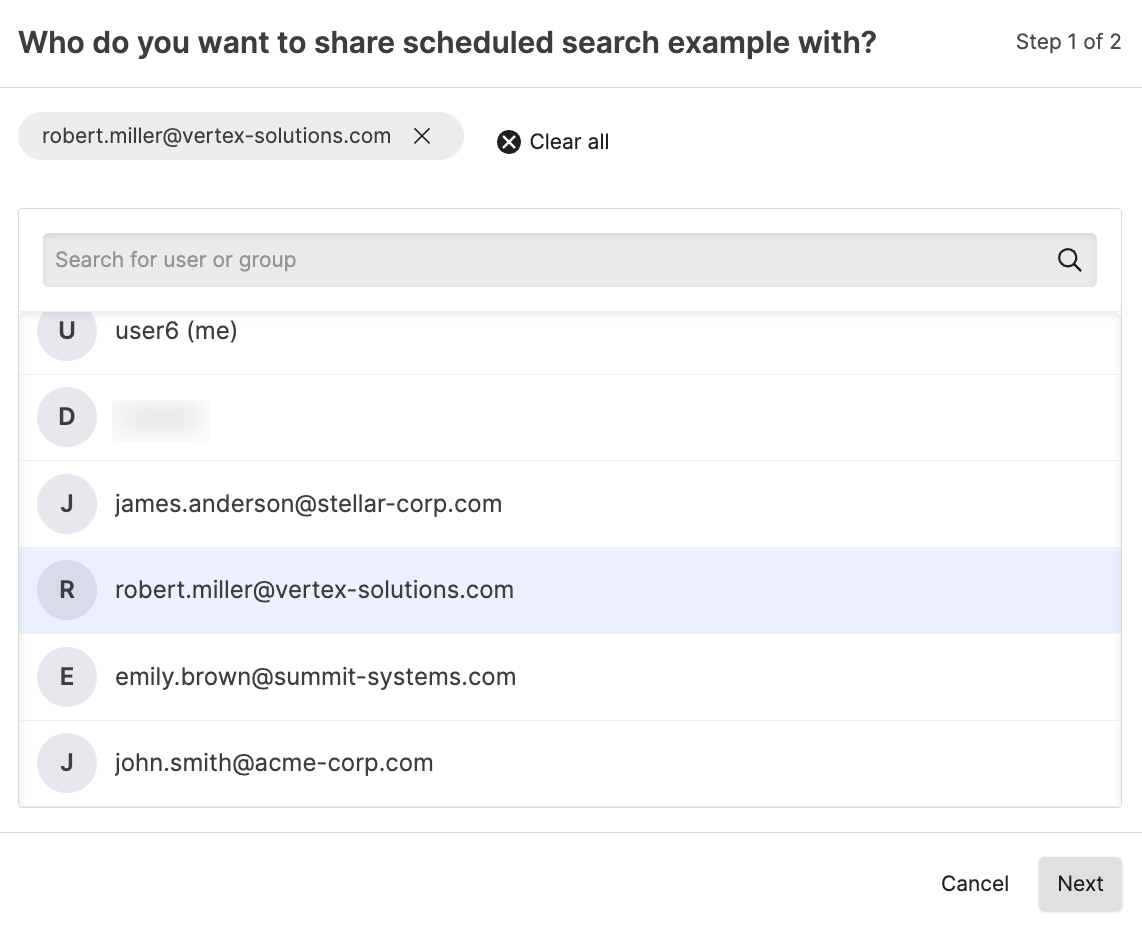
Task: Add john.smith@acme-corp.com to sharing
Action: coord(274,763)
